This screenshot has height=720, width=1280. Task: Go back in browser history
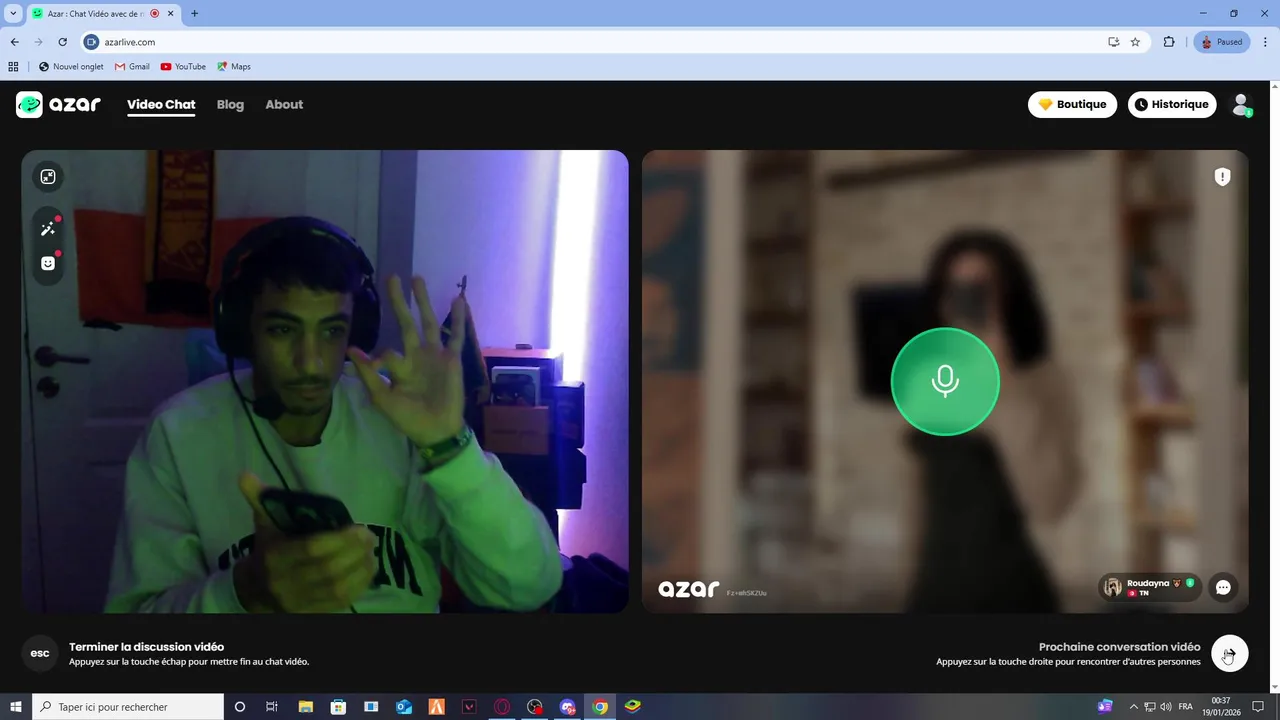point(14,42)
